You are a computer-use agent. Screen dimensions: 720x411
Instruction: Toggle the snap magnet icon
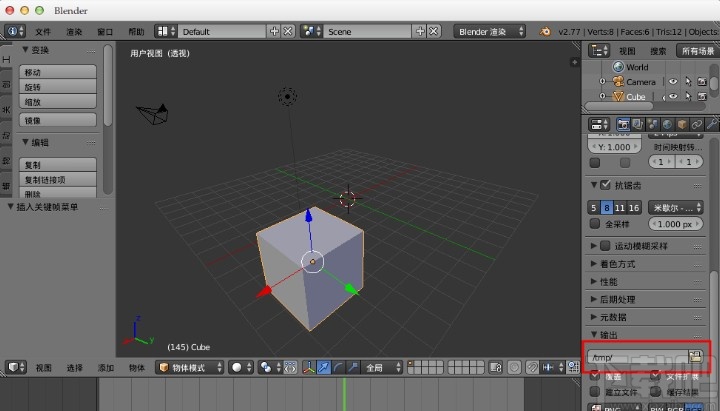coord(533,367)
